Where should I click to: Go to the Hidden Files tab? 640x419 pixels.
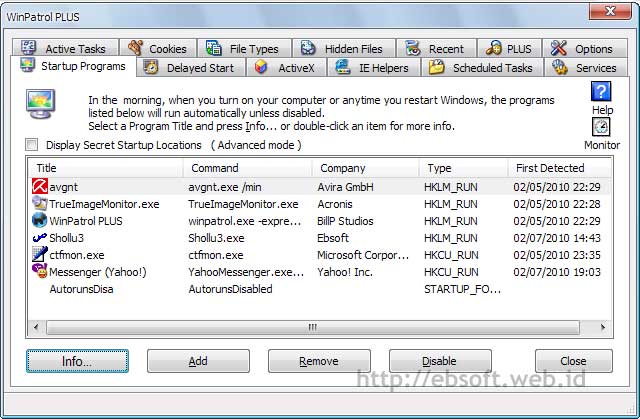344,48
